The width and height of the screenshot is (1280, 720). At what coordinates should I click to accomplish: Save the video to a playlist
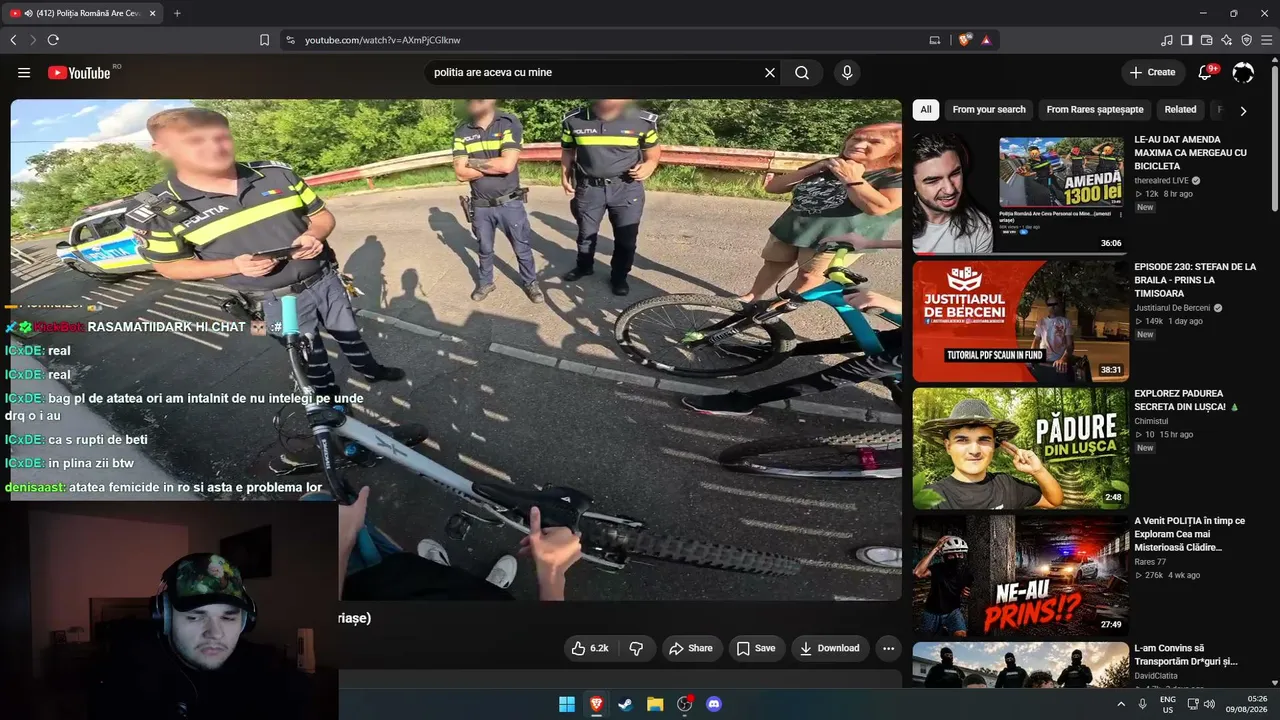point(756,648)
